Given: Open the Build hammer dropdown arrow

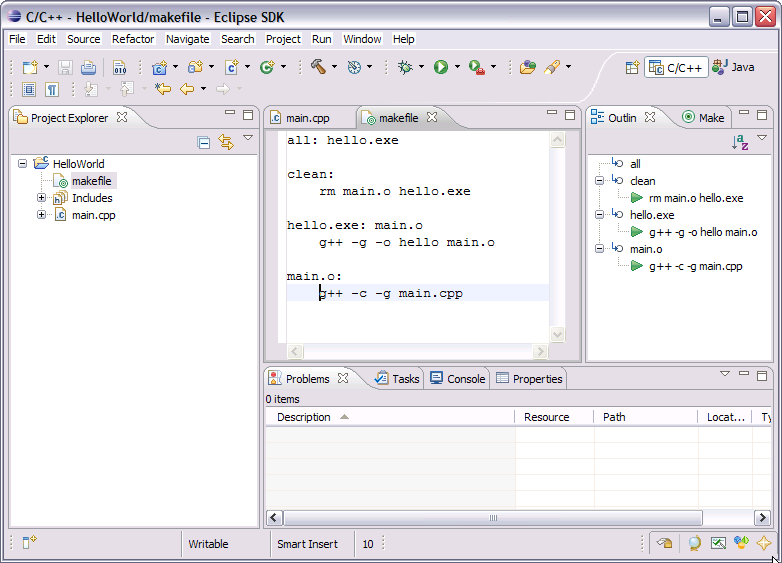Looking at the screenshot, I should coord(335,67).
